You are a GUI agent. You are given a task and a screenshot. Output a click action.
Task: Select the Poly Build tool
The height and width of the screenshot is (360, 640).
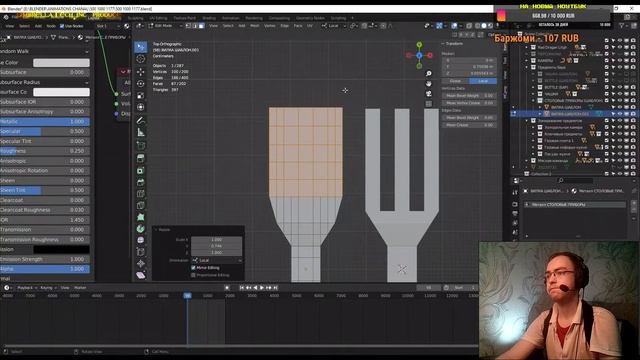point(140,217)
